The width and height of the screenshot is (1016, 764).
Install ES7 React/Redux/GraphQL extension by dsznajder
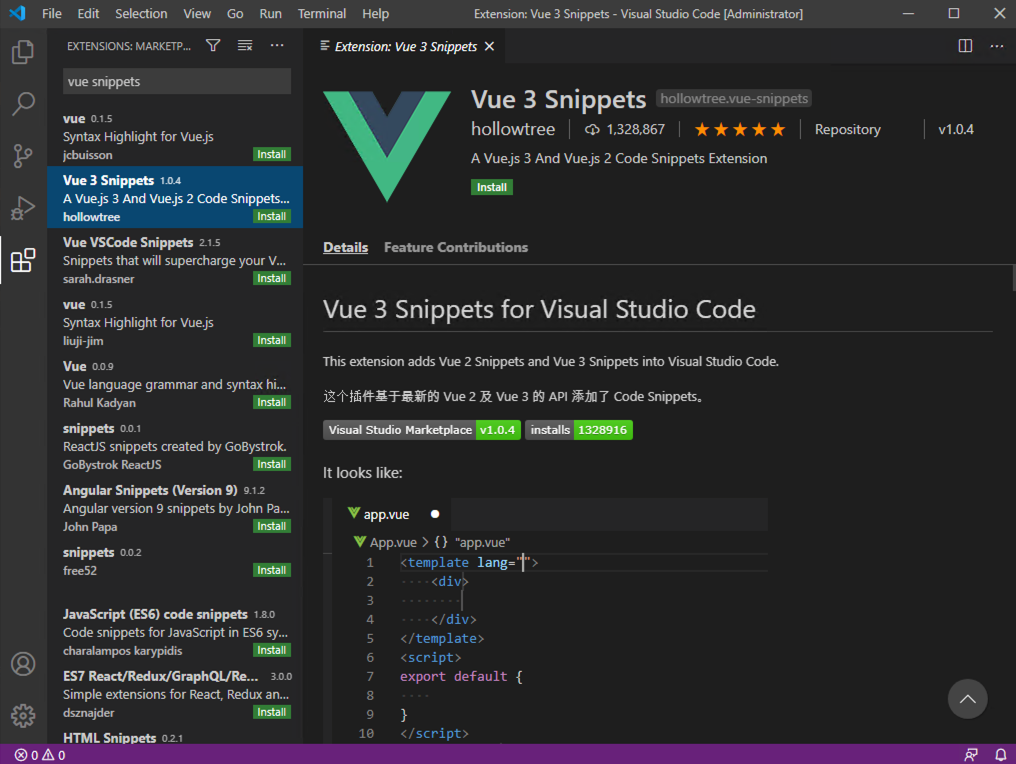(271, 712)
